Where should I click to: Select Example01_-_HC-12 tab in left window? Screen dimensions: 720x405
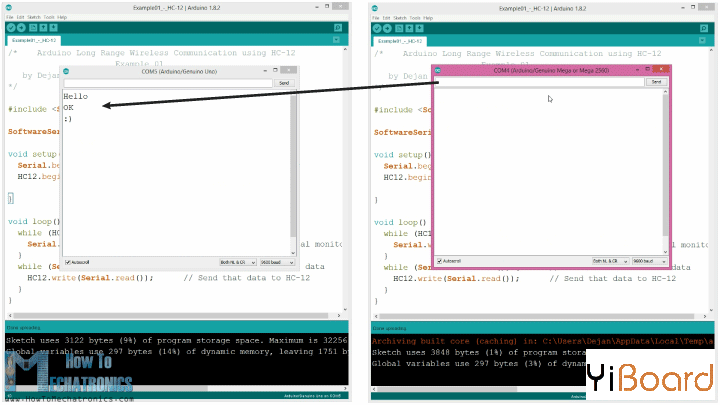(34, 40)
